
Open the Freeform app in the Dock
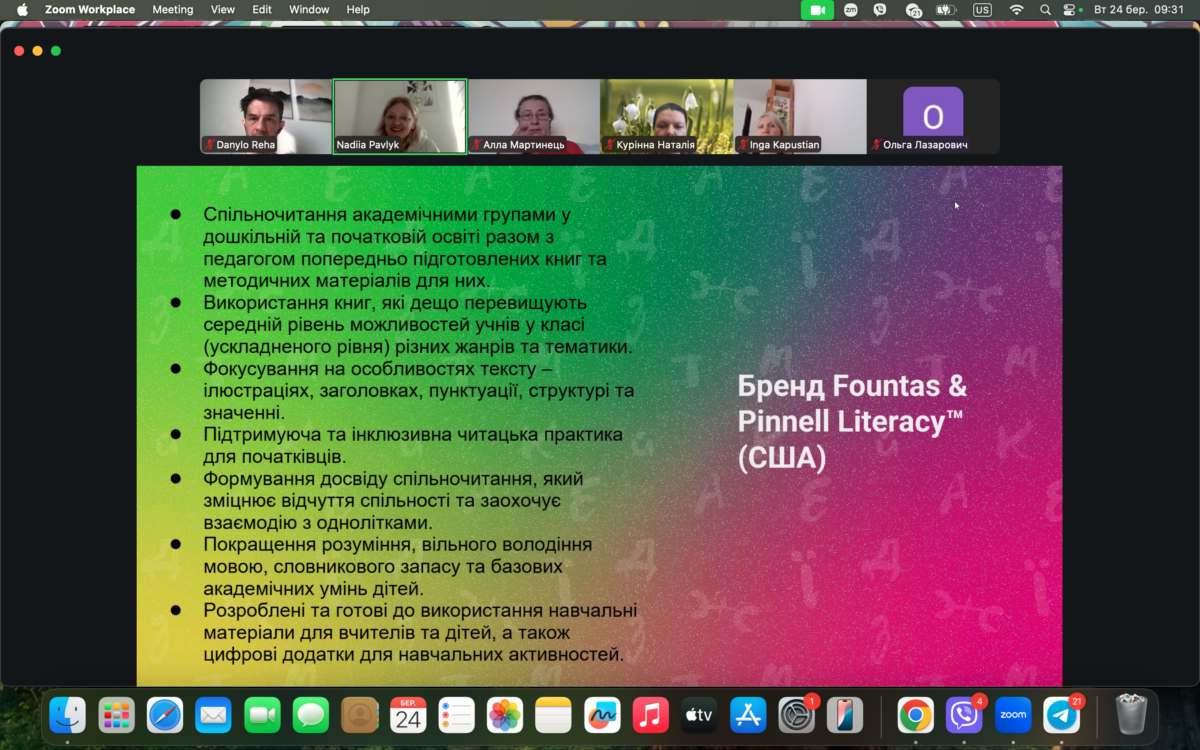pos(602,715)
